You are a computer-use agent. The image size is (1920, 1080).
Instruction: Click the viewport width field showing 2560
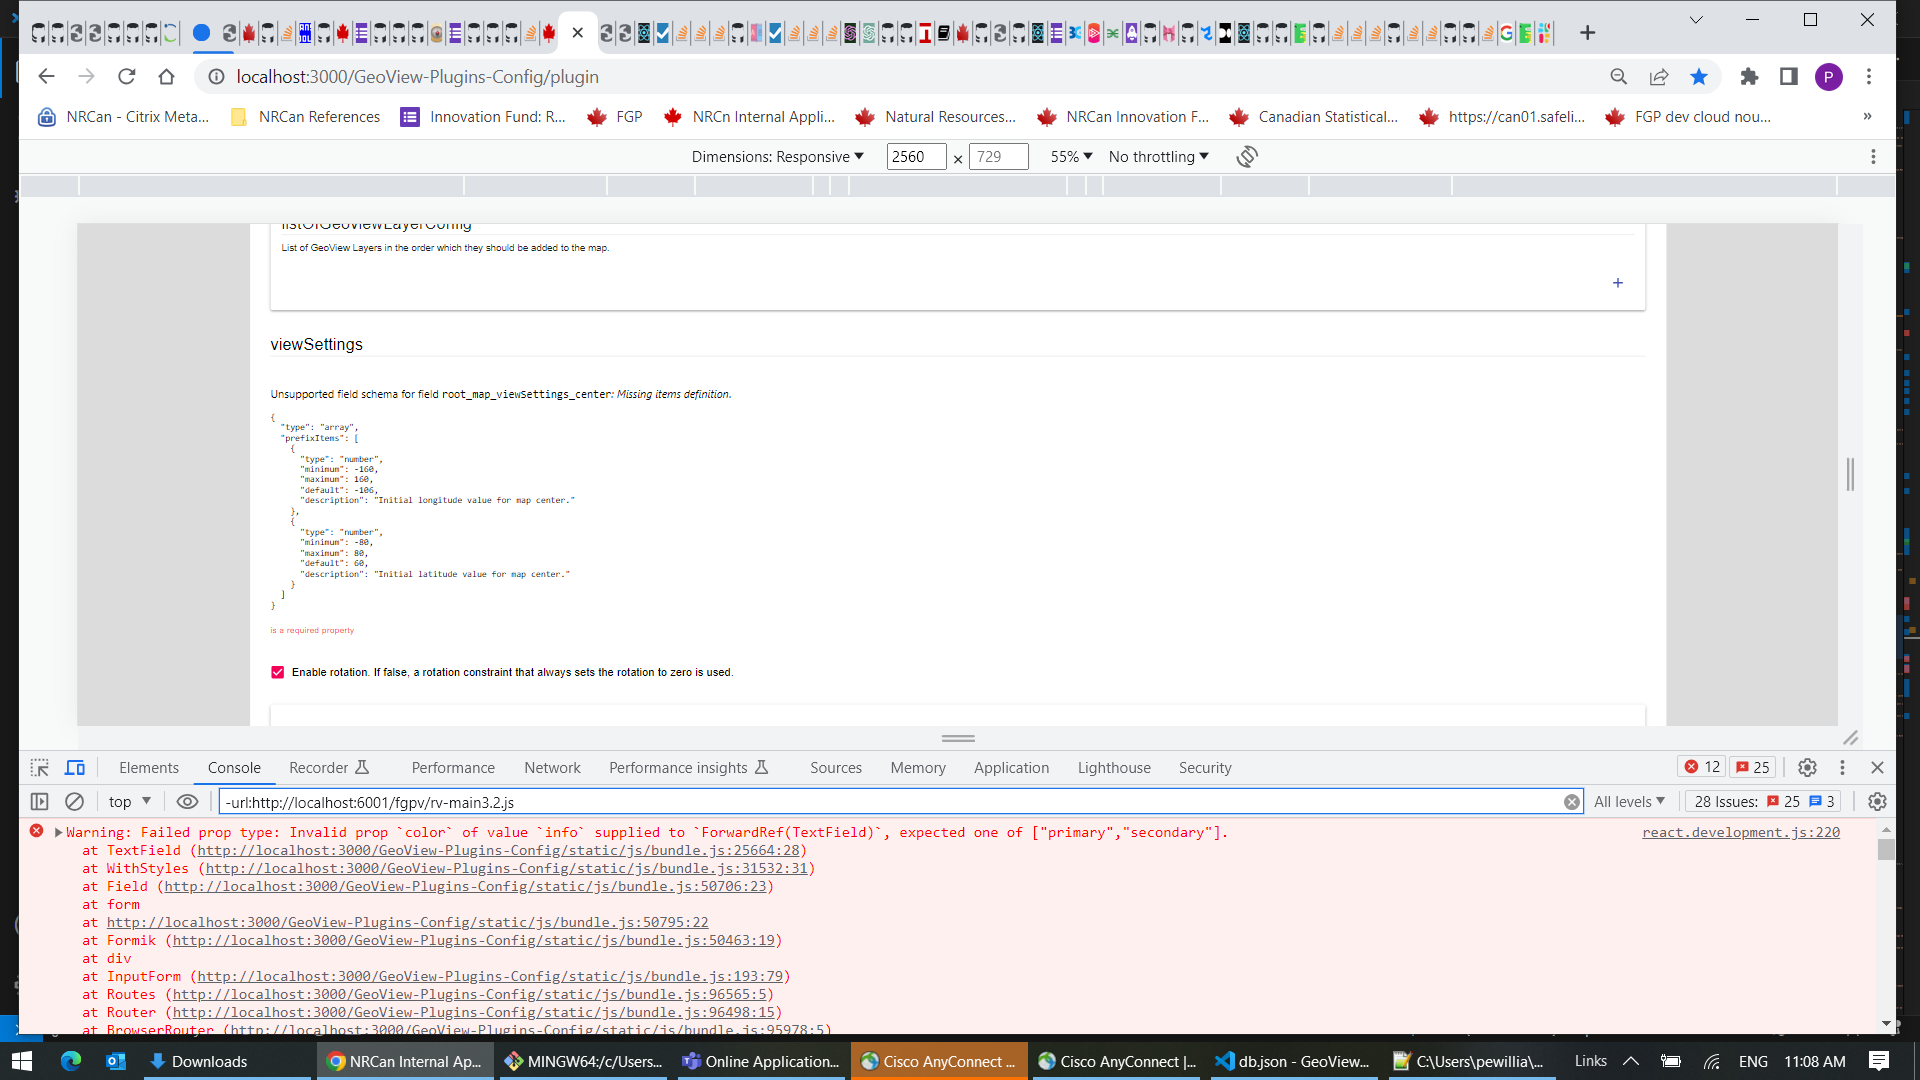(915, 156)
